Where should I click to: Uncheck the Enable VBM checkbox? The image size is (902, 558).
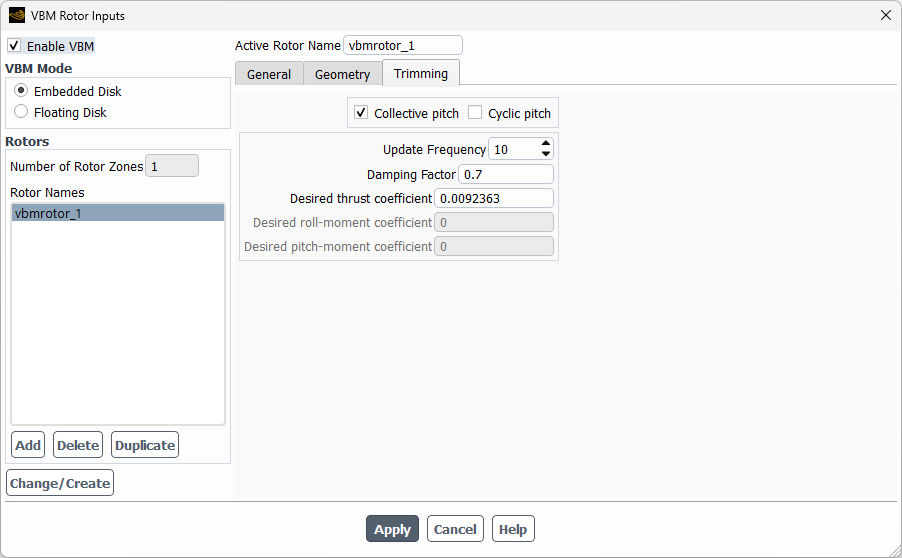pos(14,45)
